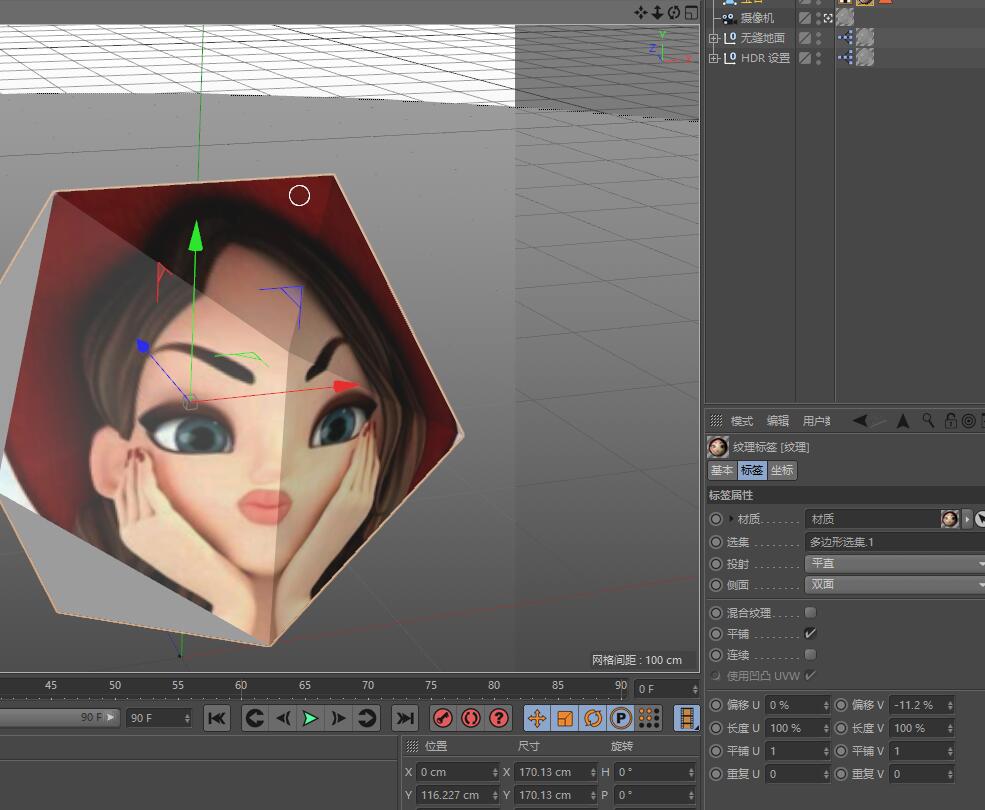Viewport: 985px width, 810px height.
Task: Click the 无缝地面 layer hierarchy tag
Action: tap(845, 38)
